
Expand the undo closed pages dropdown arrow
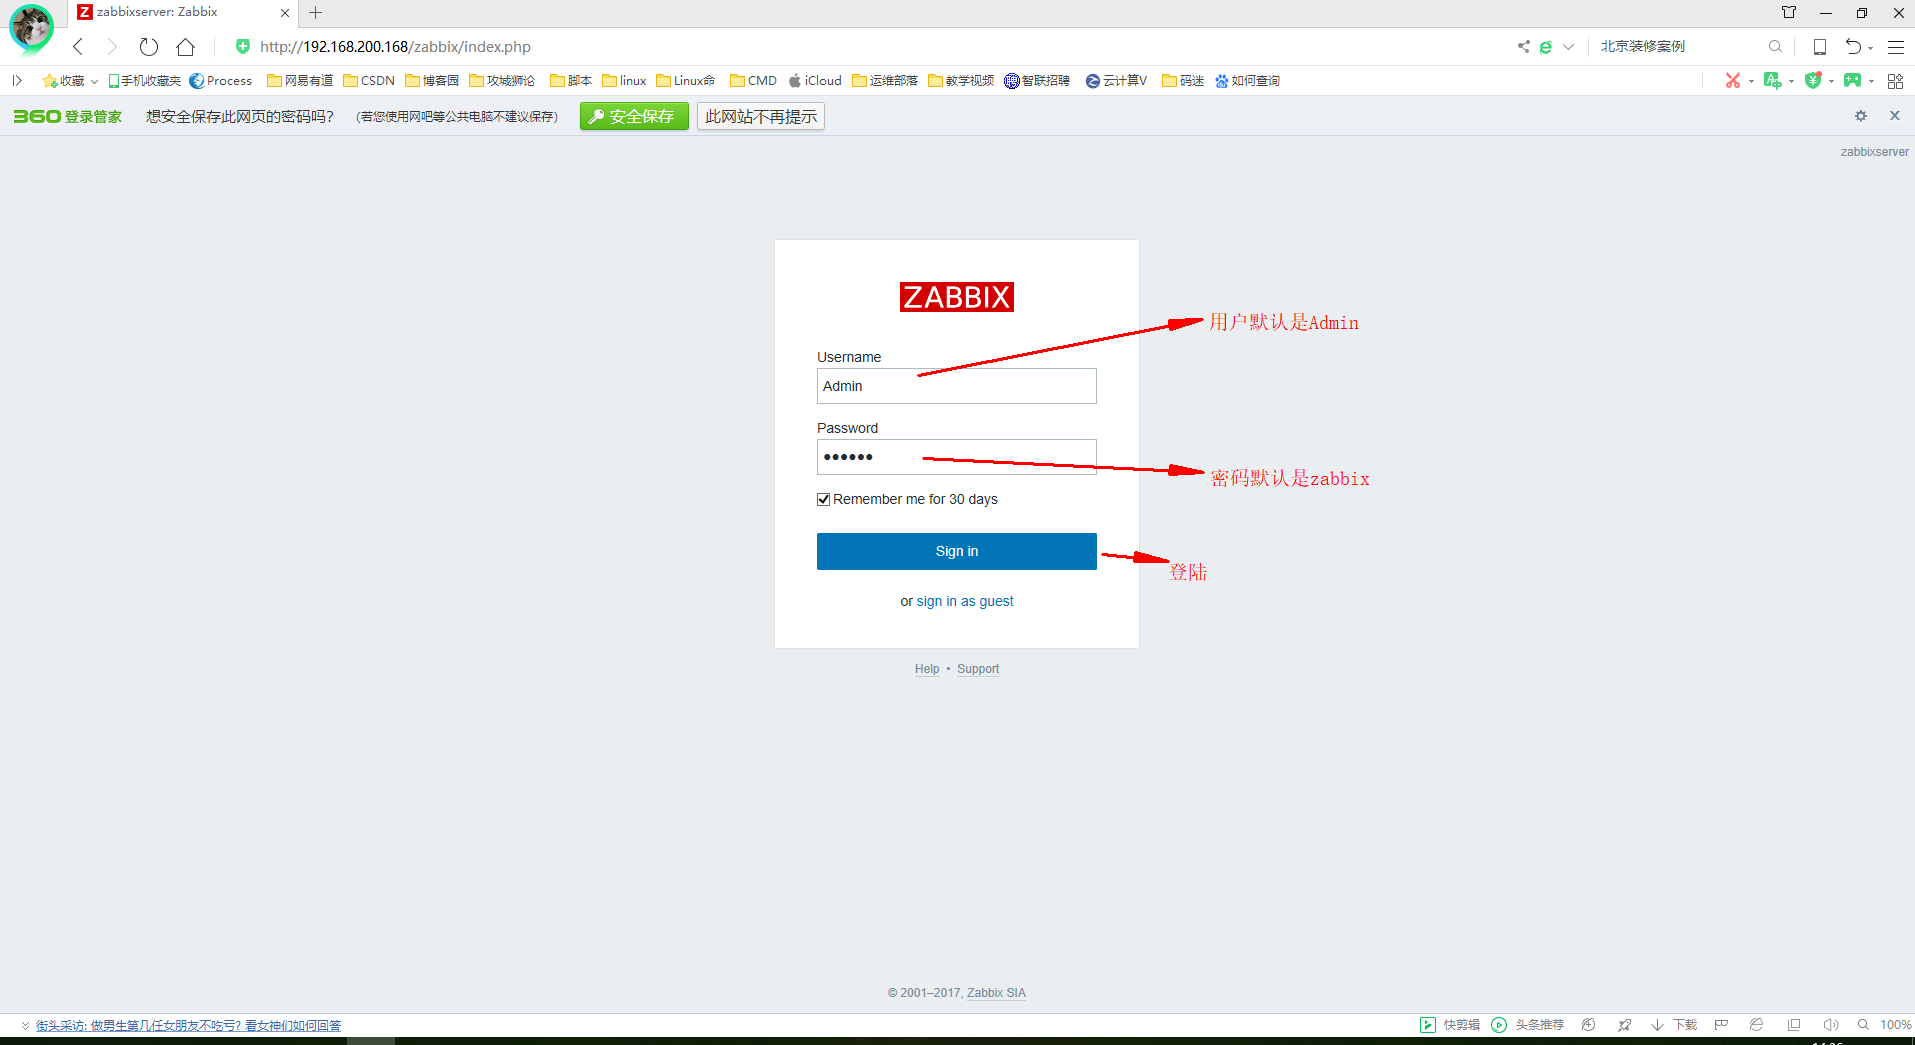1871,48
